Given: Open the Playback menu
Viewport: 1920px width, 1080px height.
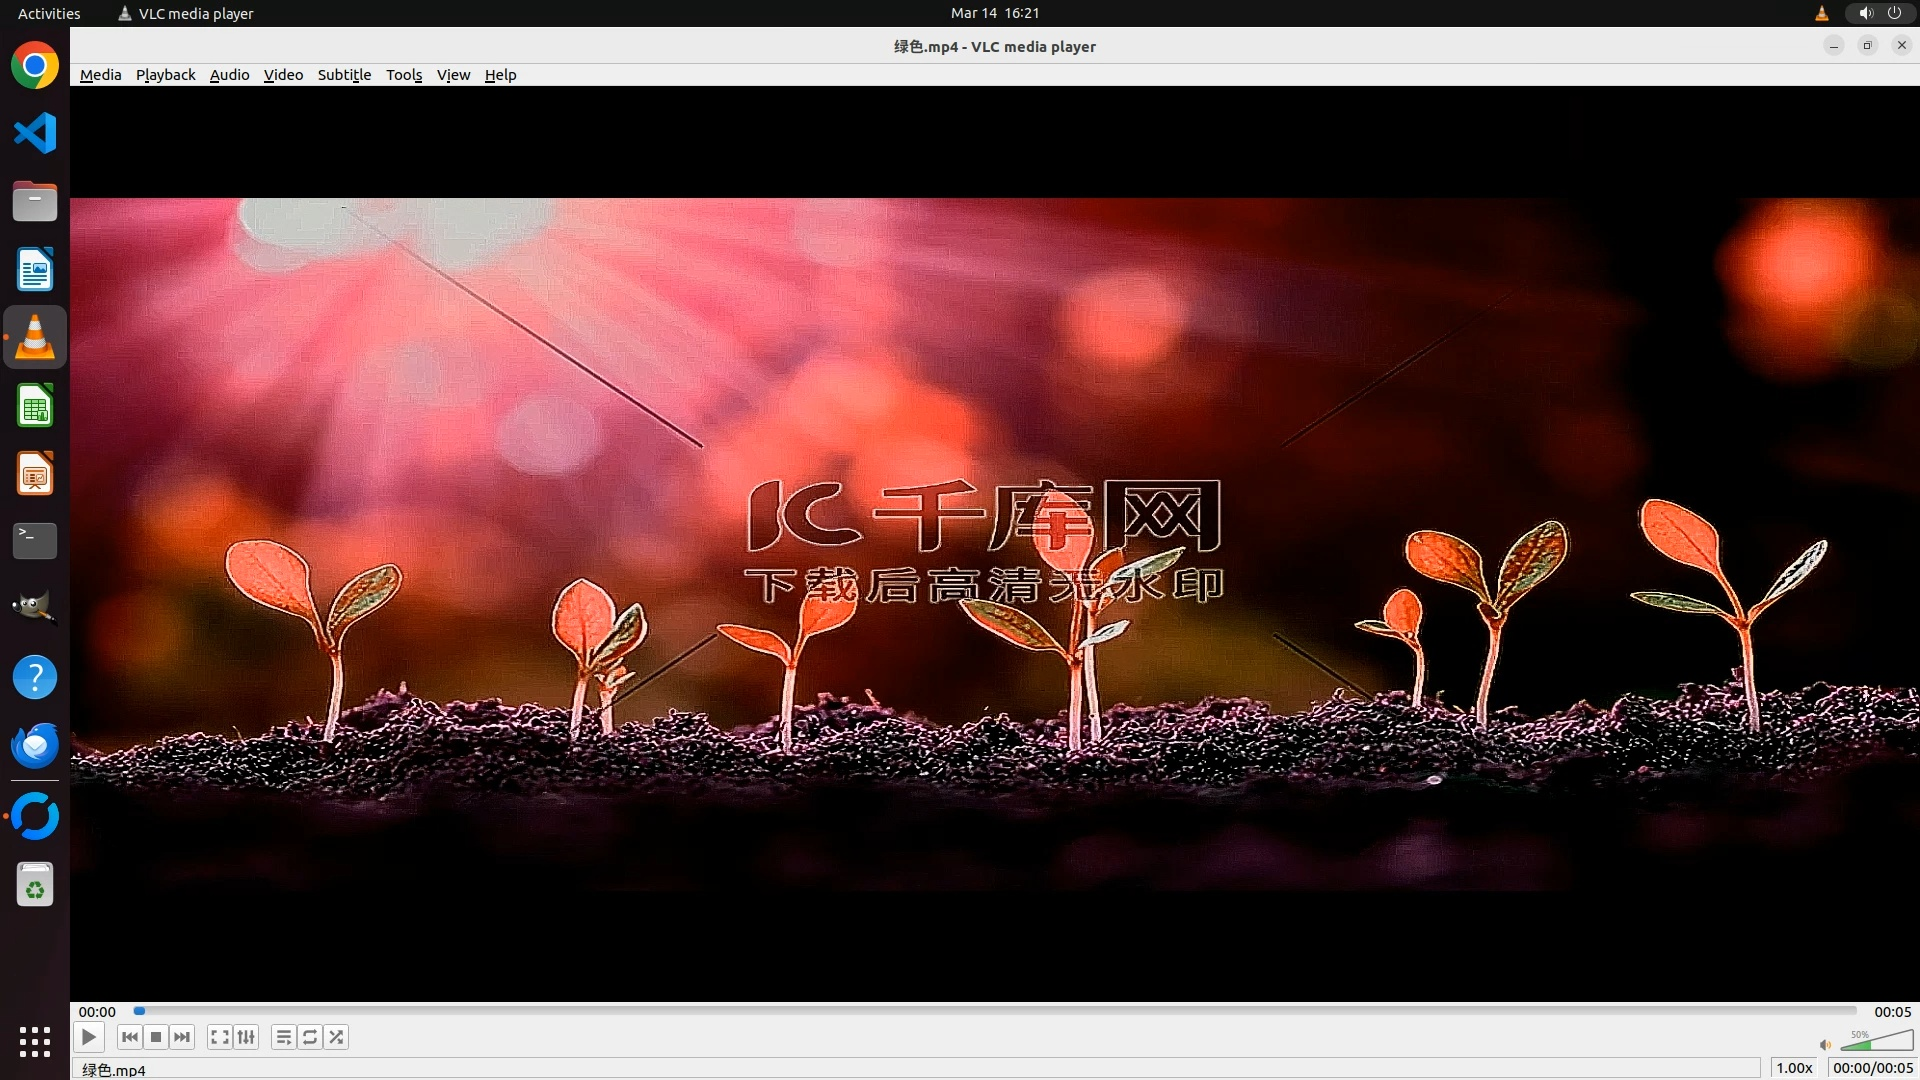Looking at the screenshot, I should tap(165, 75).
